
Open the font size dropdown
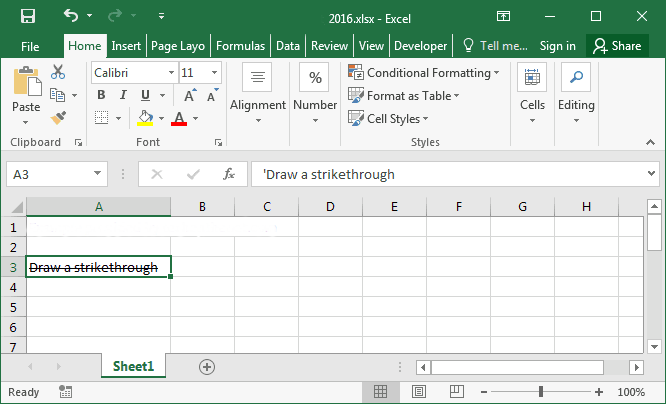click(x=215, y=73)
